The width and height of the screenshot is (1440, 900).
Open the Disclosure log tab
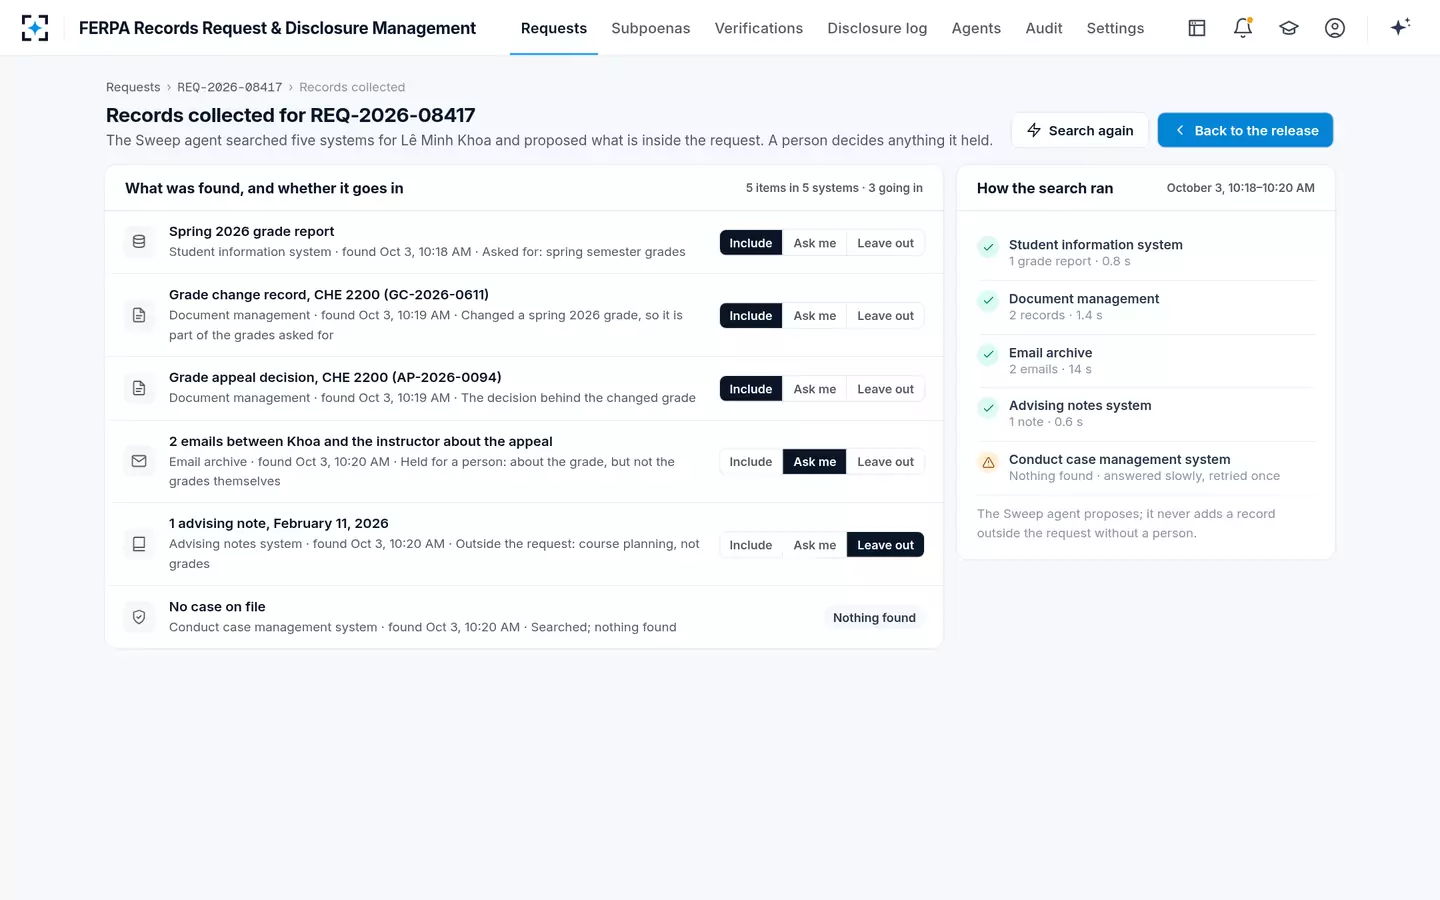tap(877, 28)
